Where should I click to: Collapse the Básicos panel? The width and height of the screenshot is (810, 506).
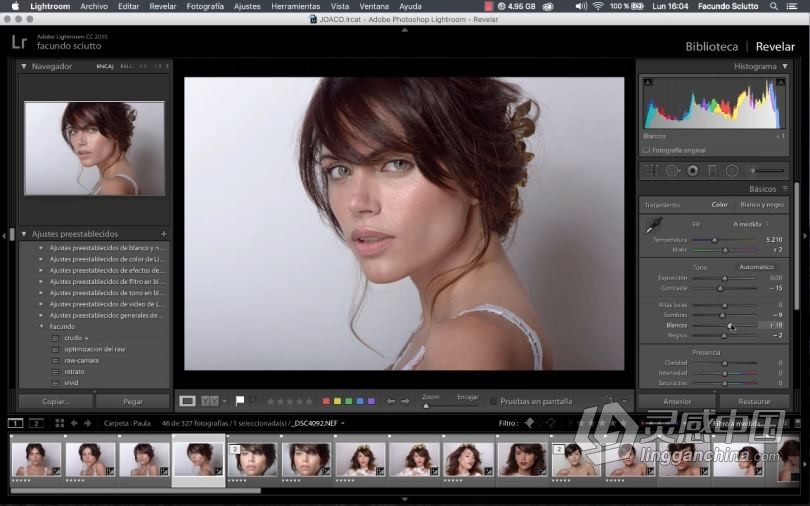point(785,189)
